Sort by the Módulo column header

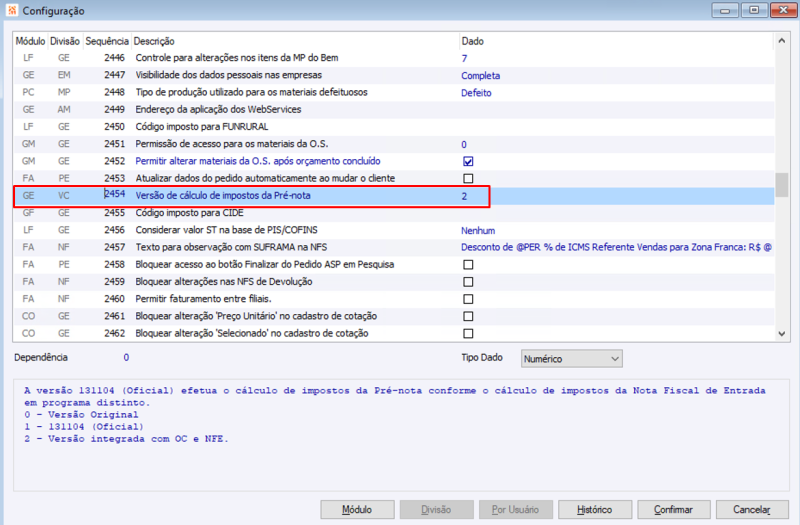click(30, 41)
